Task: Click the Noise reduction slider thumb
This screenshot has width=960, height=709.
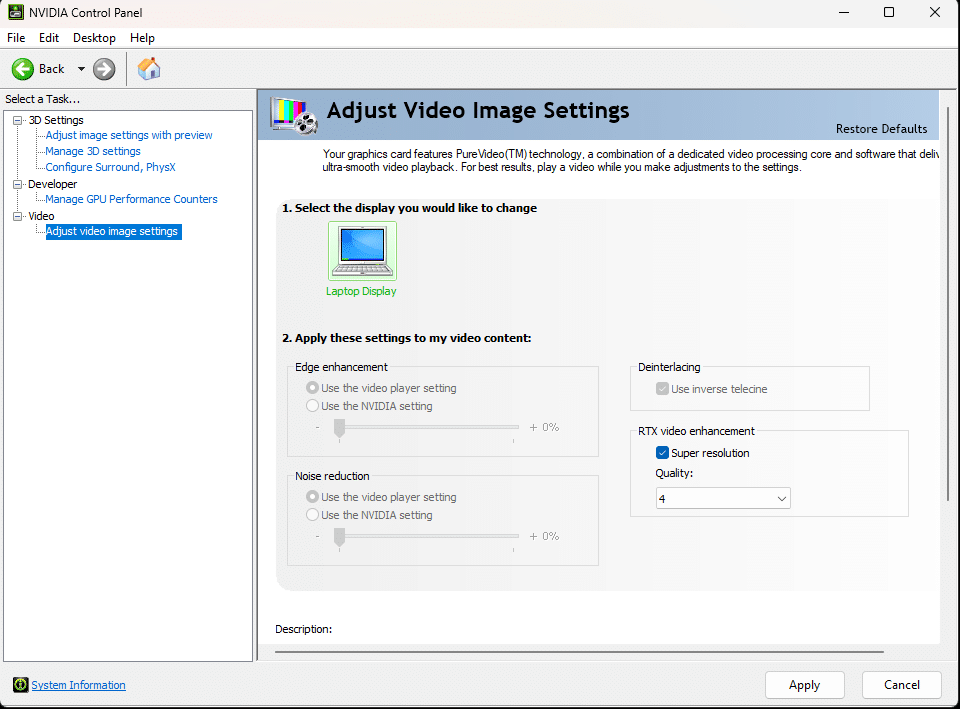Action: 339,538
